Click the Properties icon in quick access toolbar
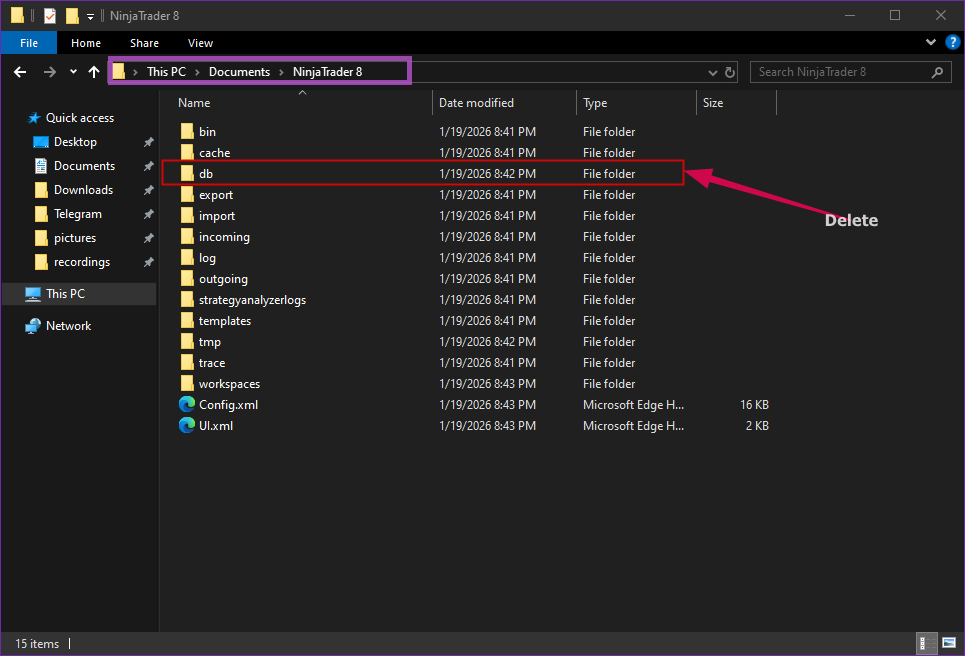 point(50,16)
